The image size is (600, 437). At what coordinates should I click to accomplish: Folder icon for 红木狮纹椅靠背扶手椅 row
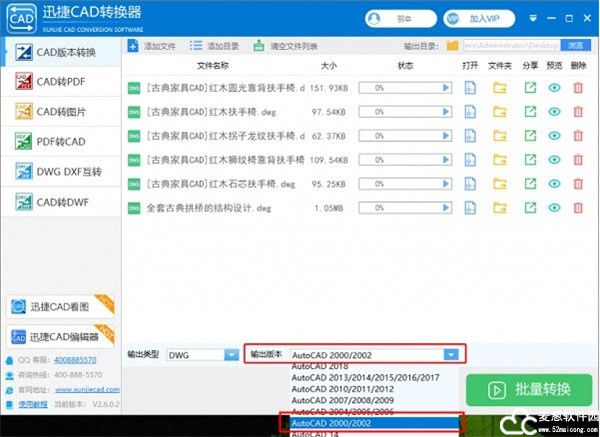[x=500, y=160]
